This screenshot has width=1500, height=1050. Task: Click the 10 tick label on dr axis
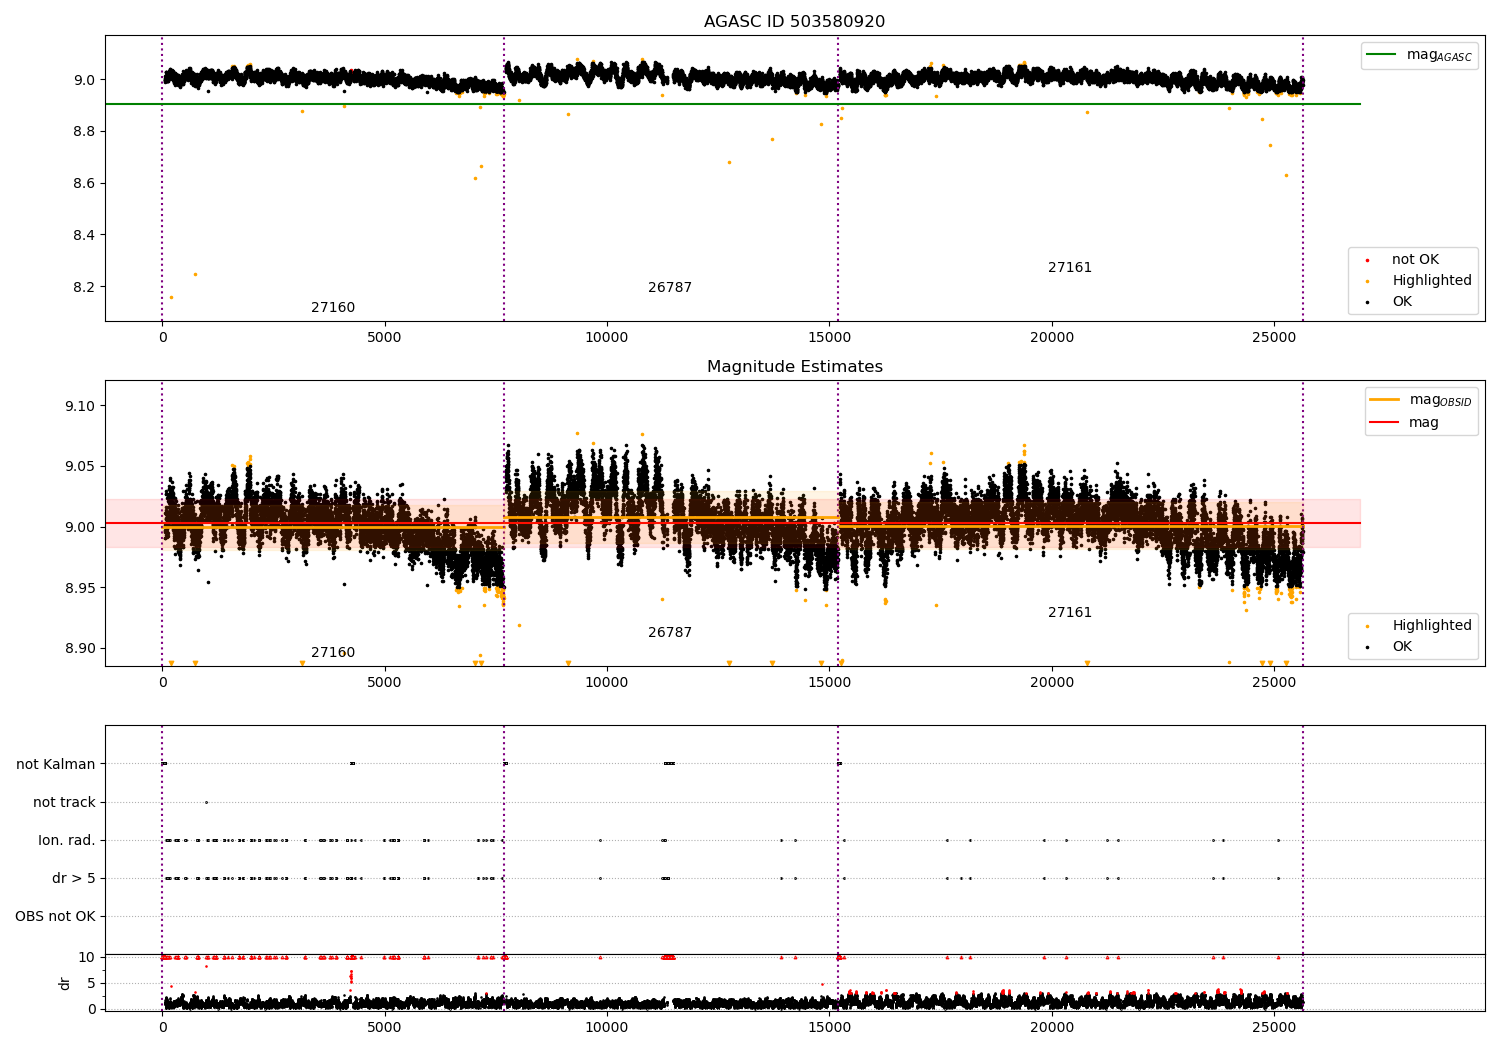(87, 957)
